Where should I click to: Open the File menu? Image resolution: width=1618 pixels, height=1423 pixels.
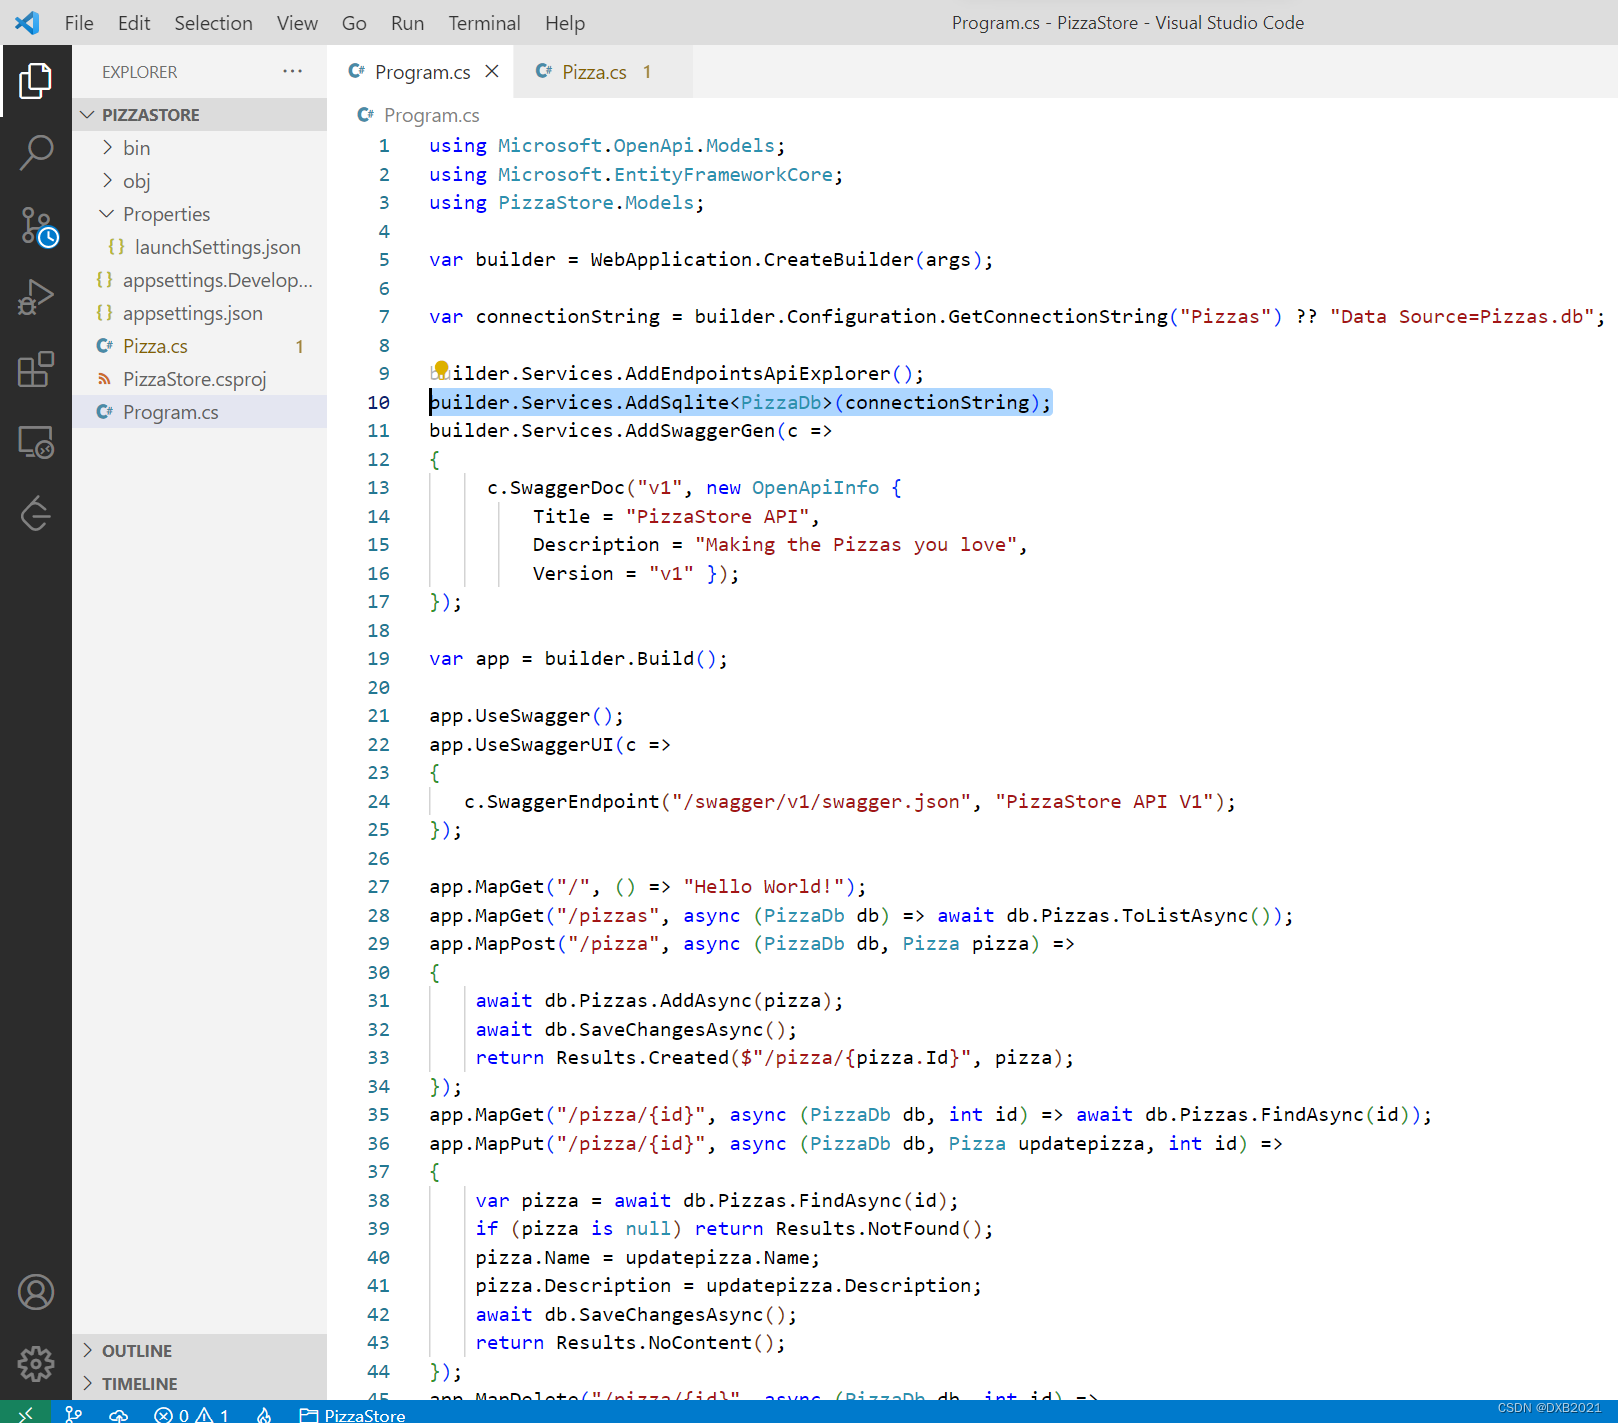point(79,23)
